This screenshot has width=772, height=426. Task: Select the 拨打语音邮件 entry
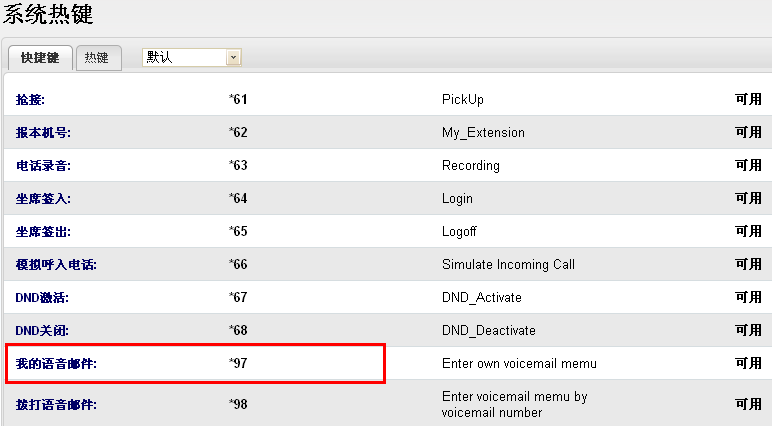(x=56, y=405)
